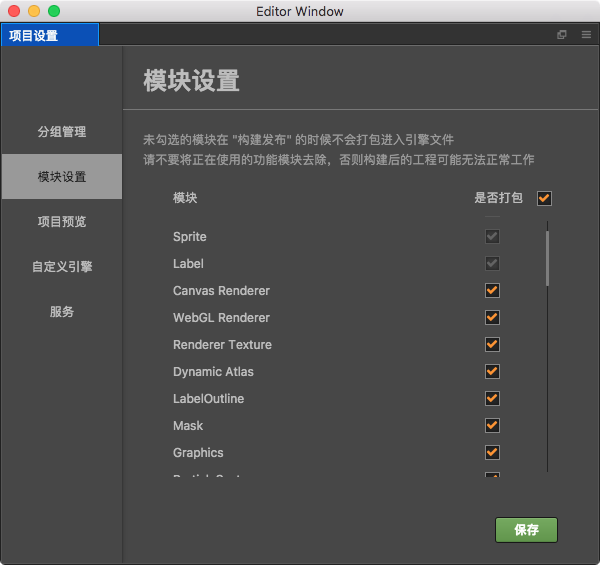Click the disabled Label checkbox
This screenshot has width=600, height=565.
[x=492, y=263]
